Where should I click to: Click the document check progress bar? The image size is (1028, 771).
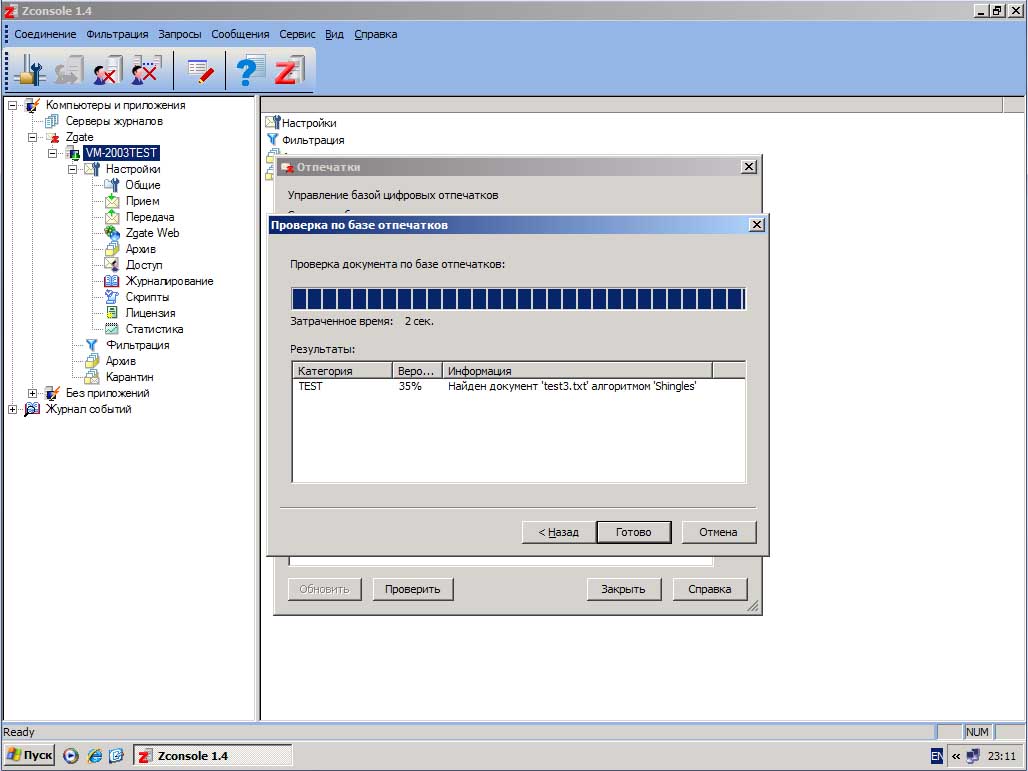517,299
